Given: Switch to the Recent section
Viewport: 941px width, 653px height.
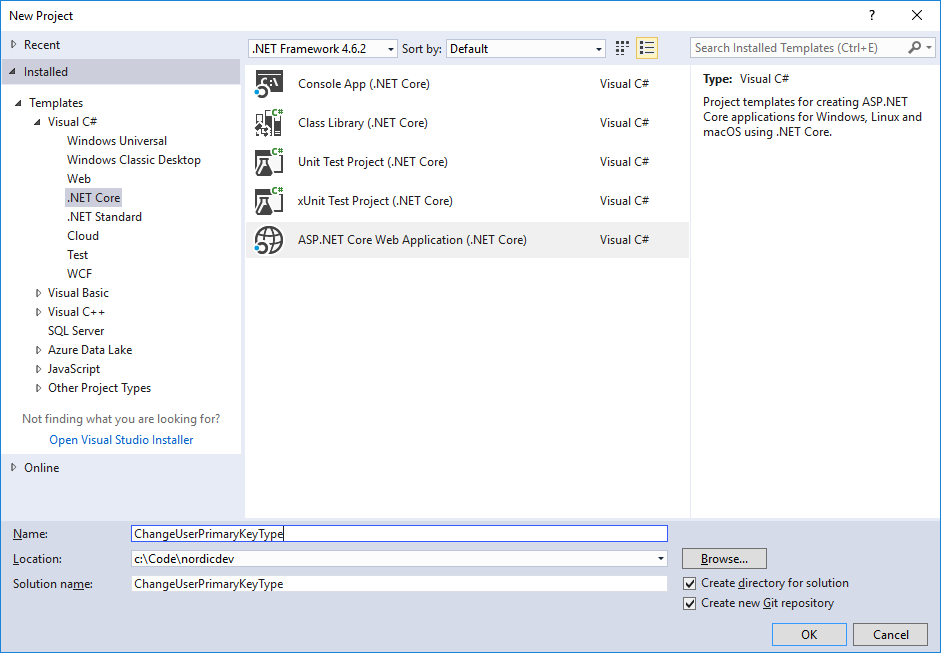Looking at the screenshot, I should coord(45,44).
